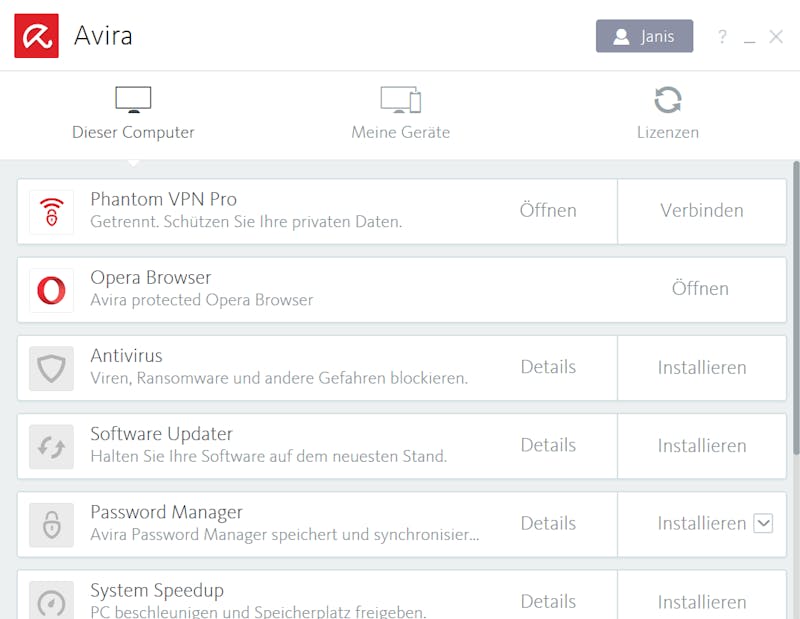Viewport: 800px width, 619px height.
Task: Click 'Viren, Ransomware und andere Gefahren blockieren.'
Action: coord(279,378)
